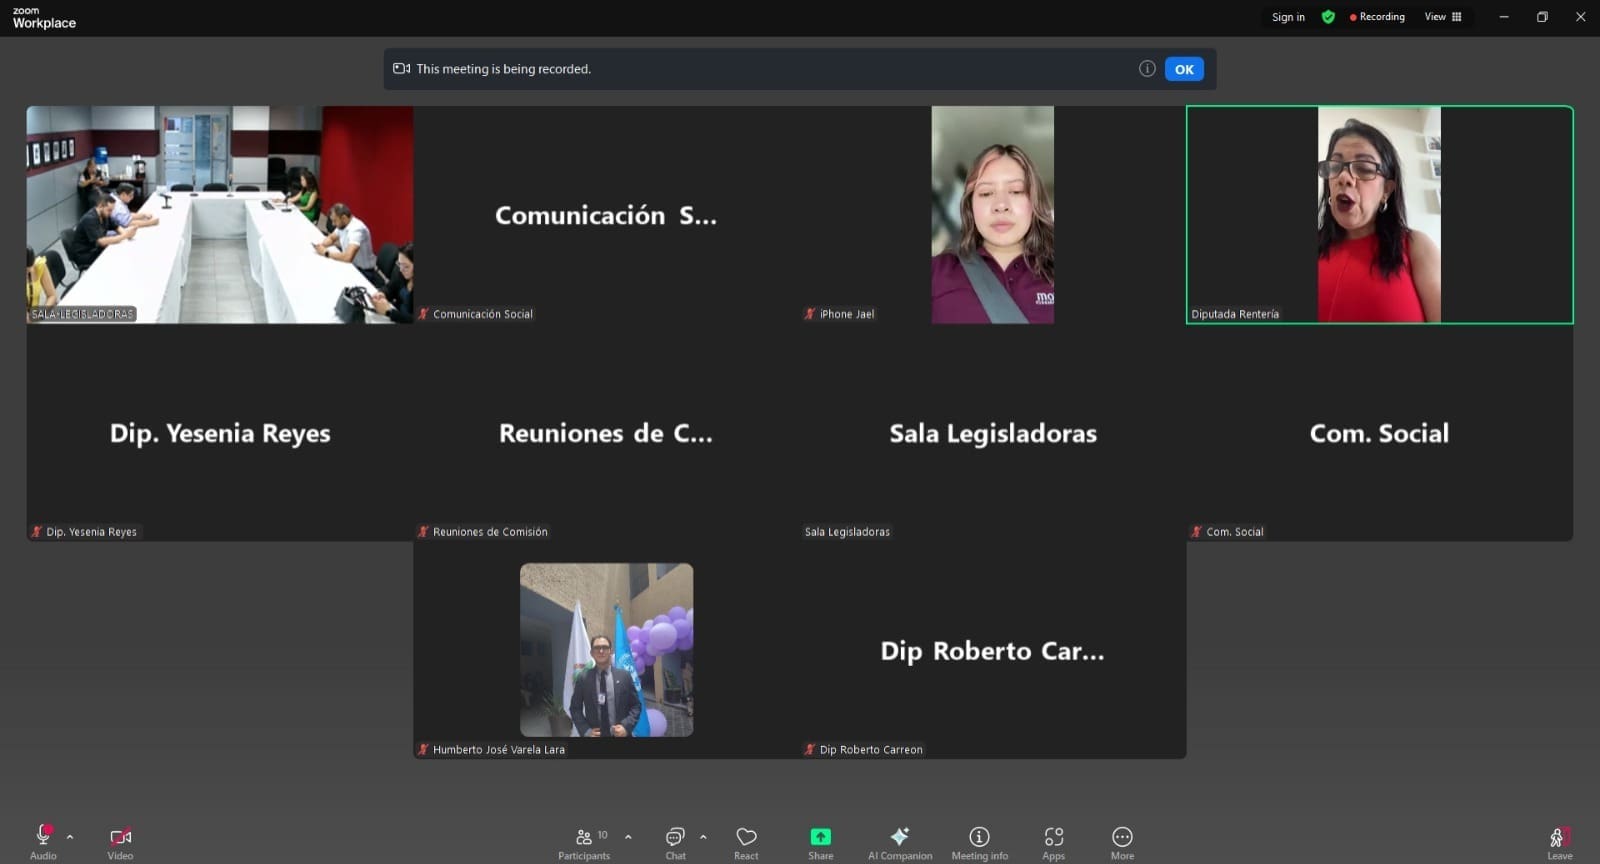
Task: Turn on camera with Video button
Action: (x=120, y=840)
